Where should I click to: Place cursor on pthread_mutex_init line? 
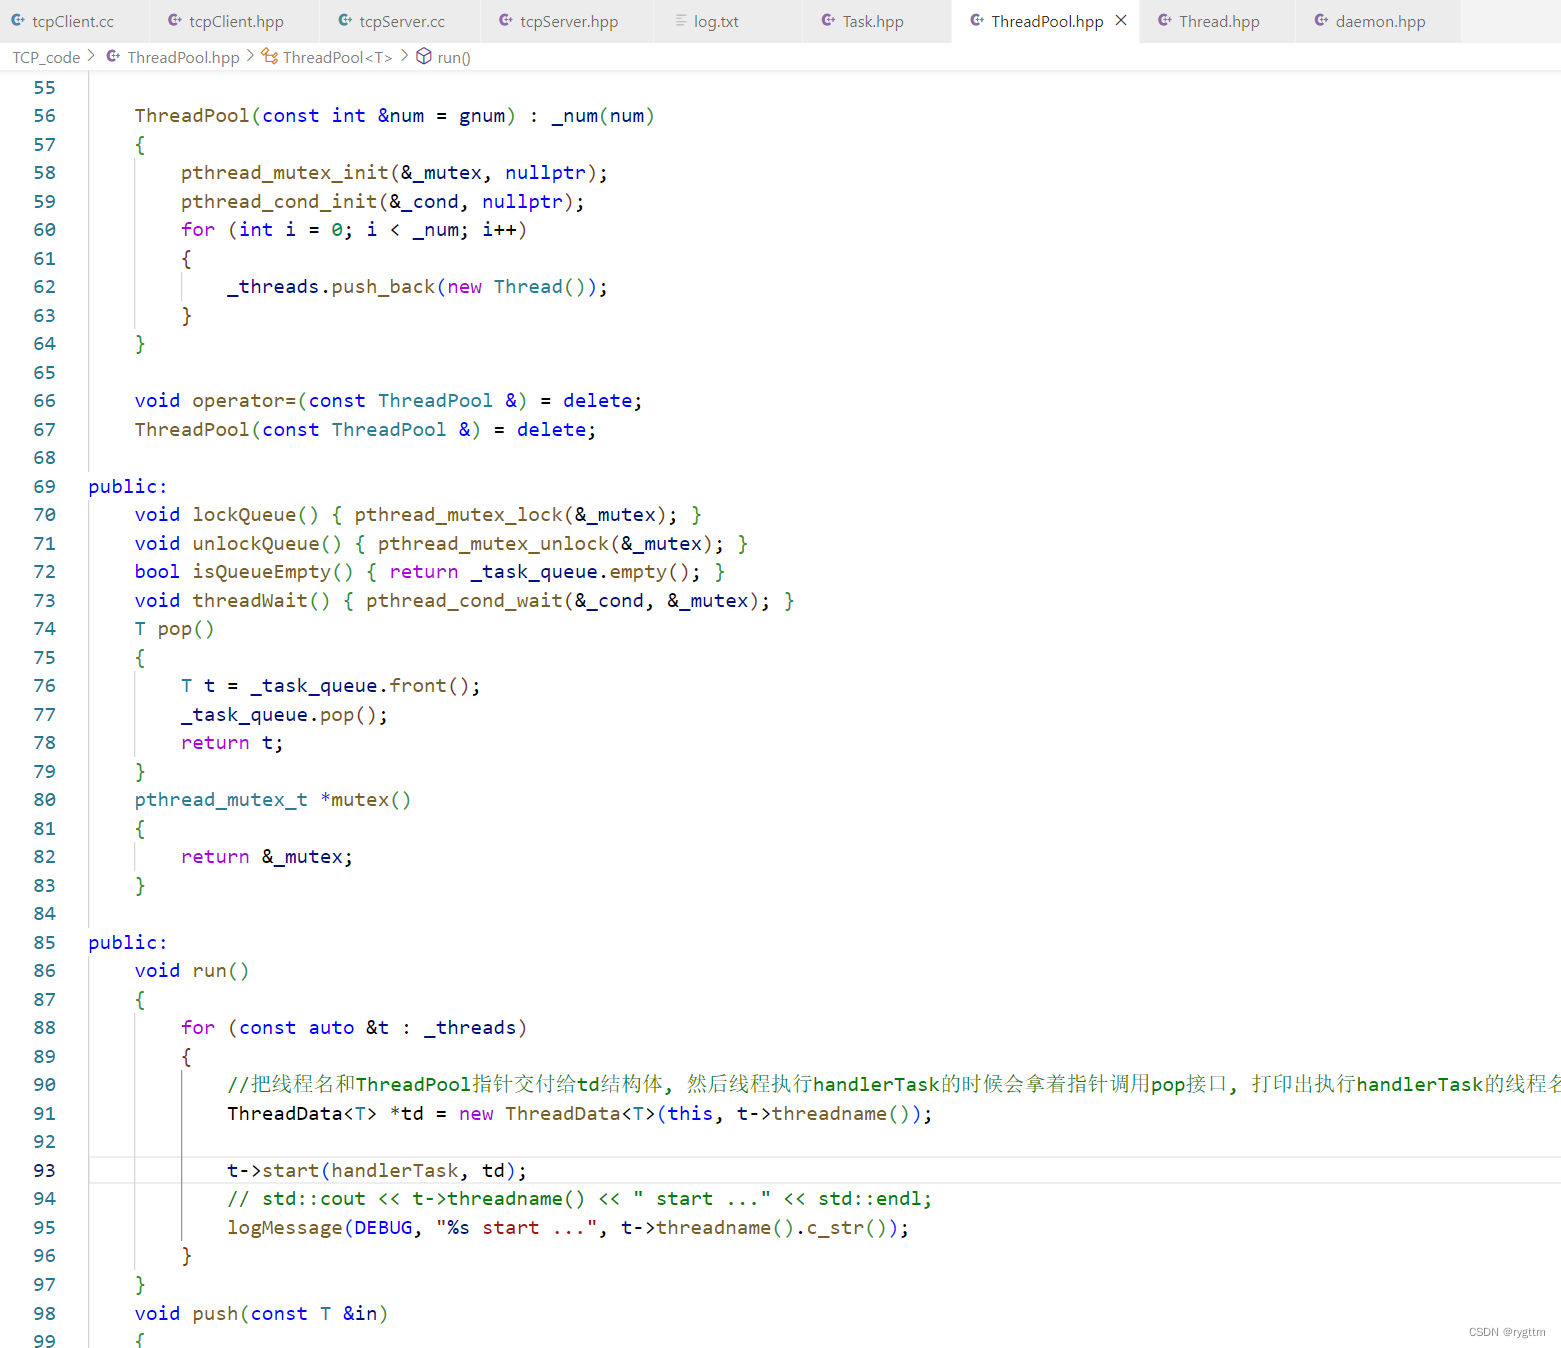(x=394, y=173)
